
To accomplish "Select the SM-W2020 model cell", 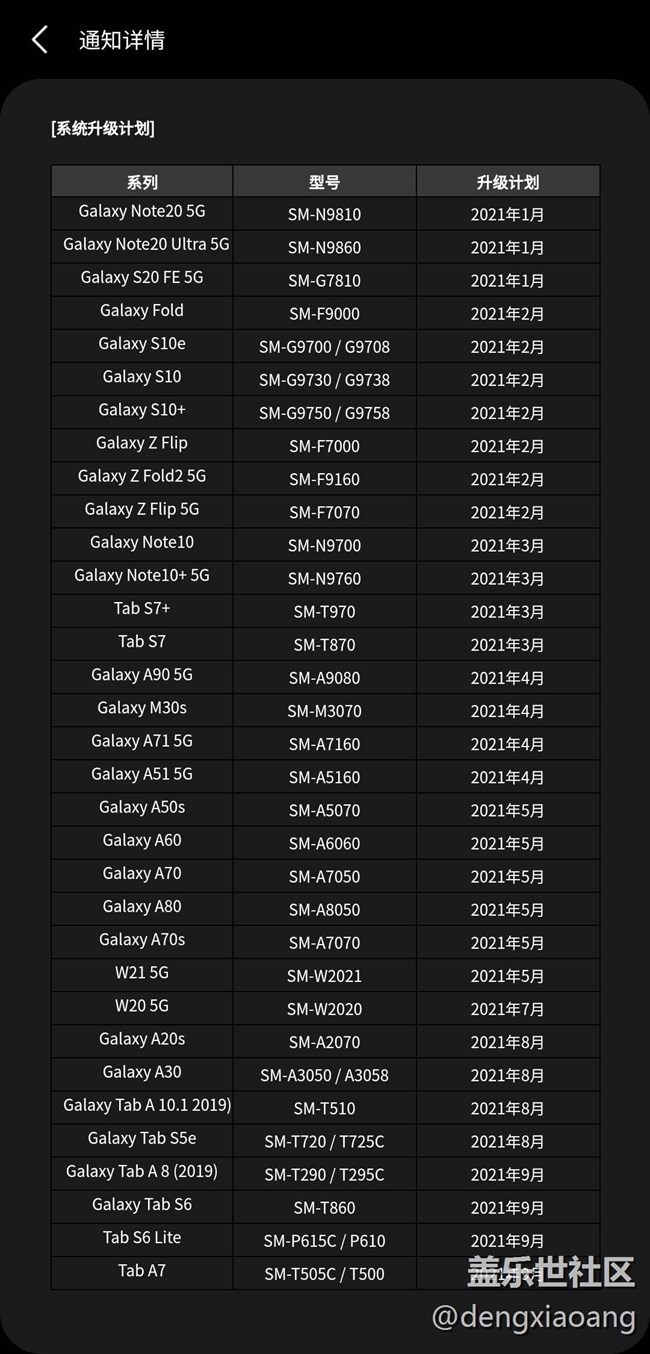I will 325,1009.
